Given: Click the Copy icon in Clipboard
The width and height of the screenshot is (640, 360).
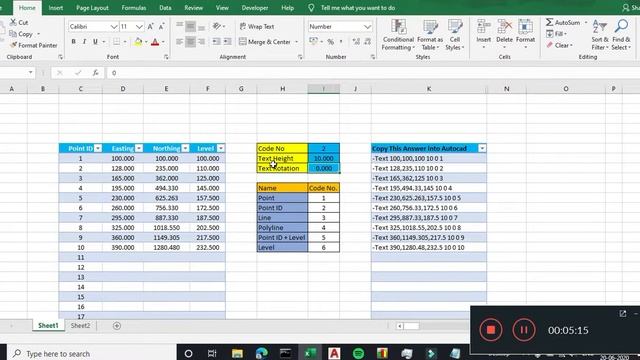Looking at the screenshot, I should pyautogui.click(x=13, y=34).
